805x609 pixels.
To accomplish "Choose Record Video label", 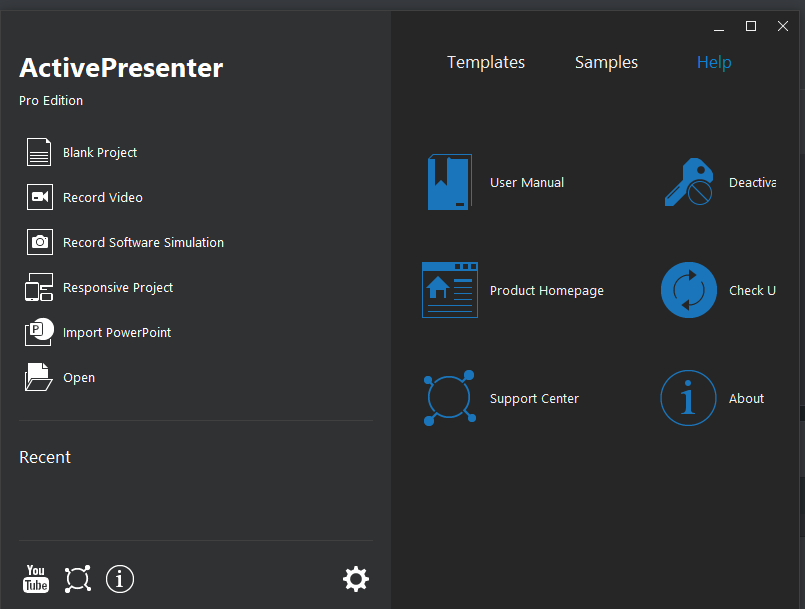I will 103,197.
